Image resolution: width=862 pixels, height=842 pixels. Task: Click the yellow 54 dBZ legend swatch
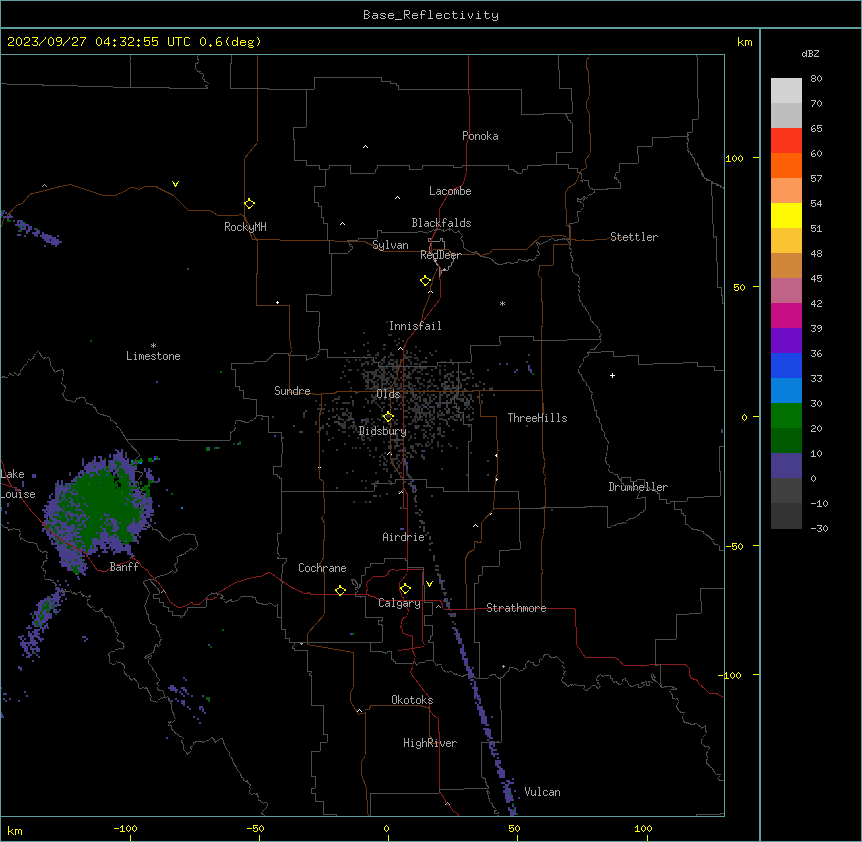click(786, 215)
